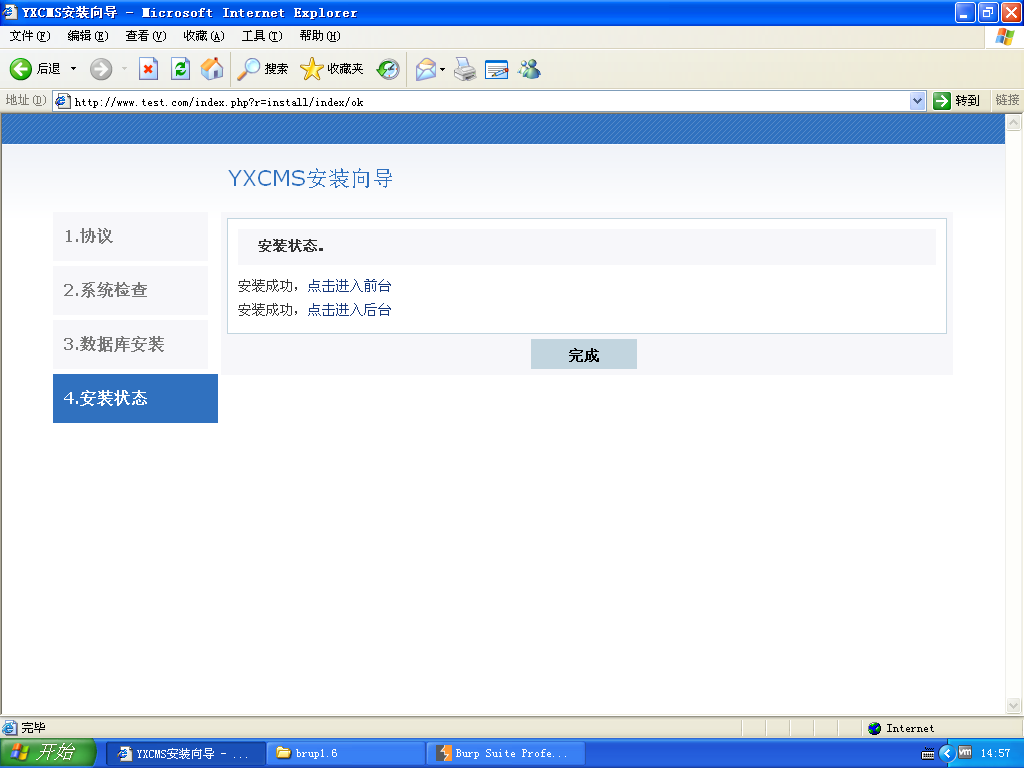Restore down the Internet Explorer window
The width and height of the screenshot is (1024, 768).
987,12
